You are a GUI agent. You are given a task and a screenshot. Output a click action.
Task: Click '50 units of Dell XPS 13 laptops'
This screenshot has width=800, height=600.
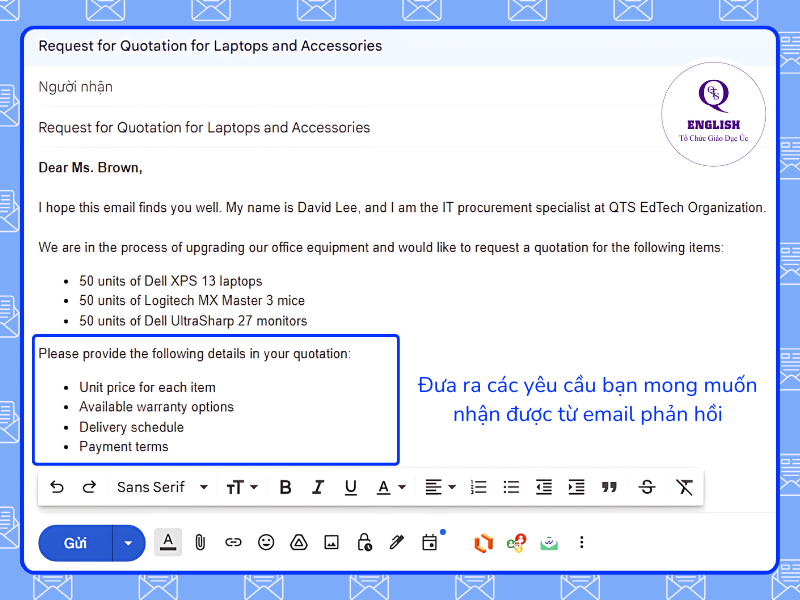click(170, 281)
